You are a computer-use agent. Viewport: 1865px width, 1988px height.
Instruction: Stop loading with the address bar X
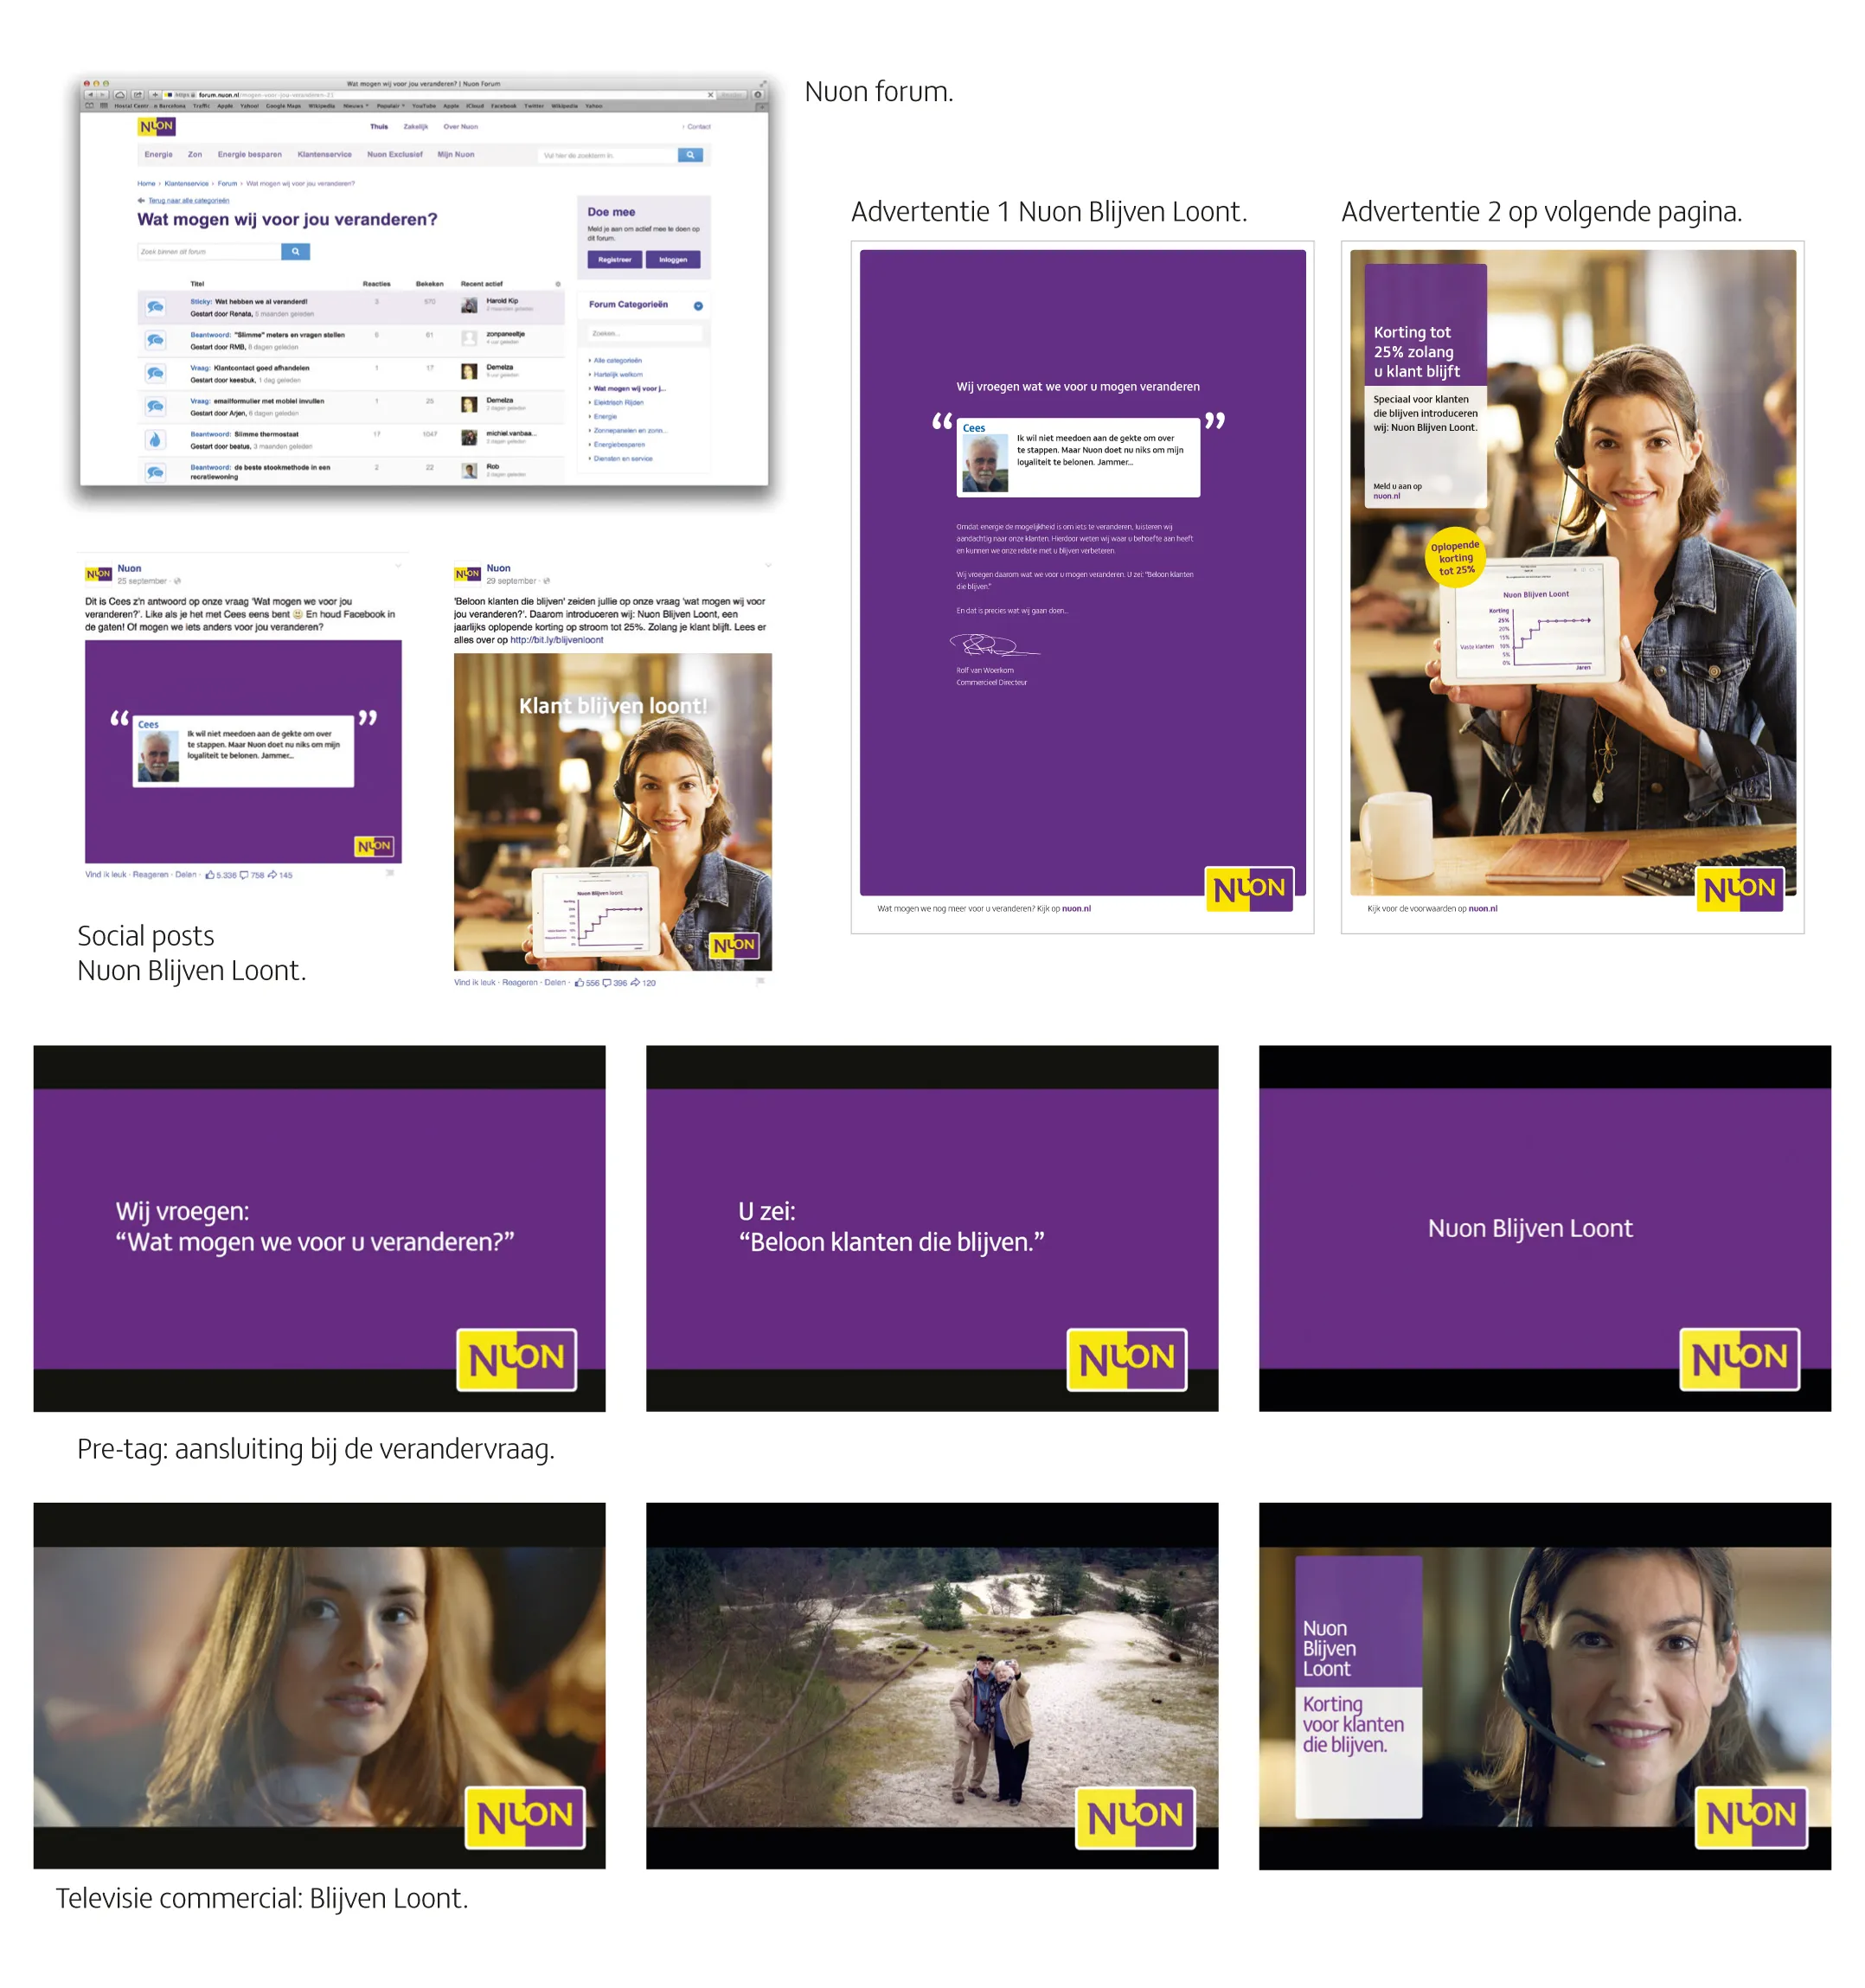click(710, 95)
